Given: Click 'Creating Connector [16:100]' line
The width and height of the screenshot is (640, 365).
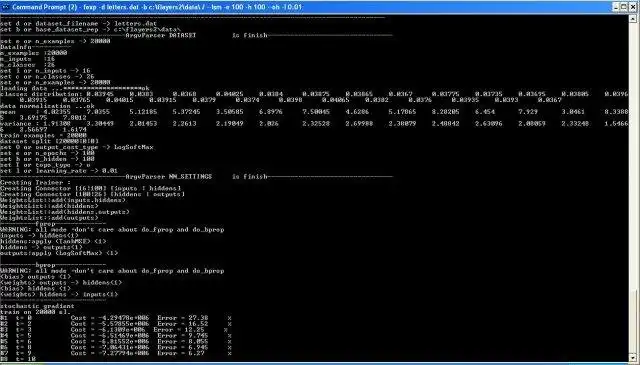Looking at the screenshot, I should tap(91, 188).
